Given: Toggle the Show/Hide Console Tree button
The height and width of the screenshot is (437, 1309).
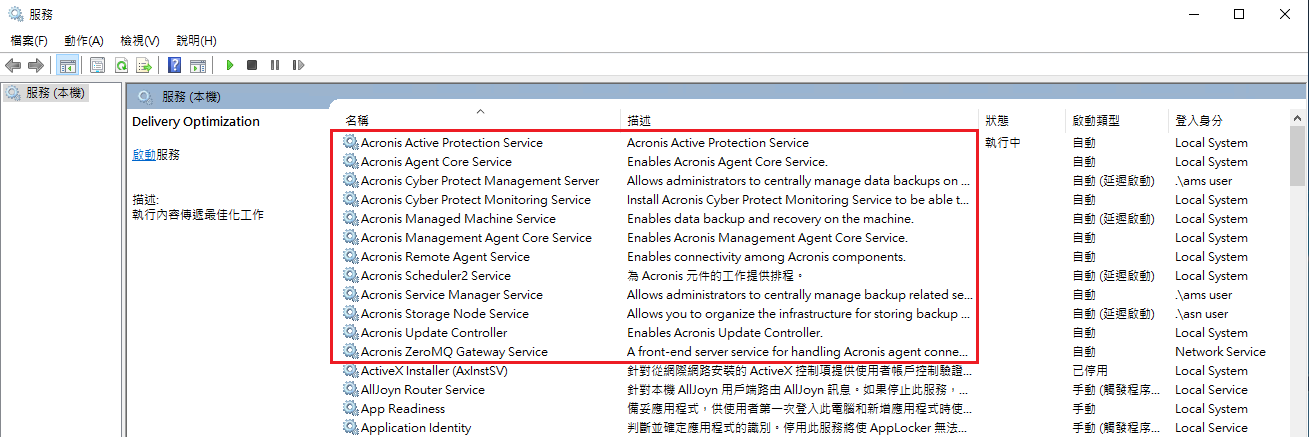Looking at the screenshot, I should click(67, 65).
